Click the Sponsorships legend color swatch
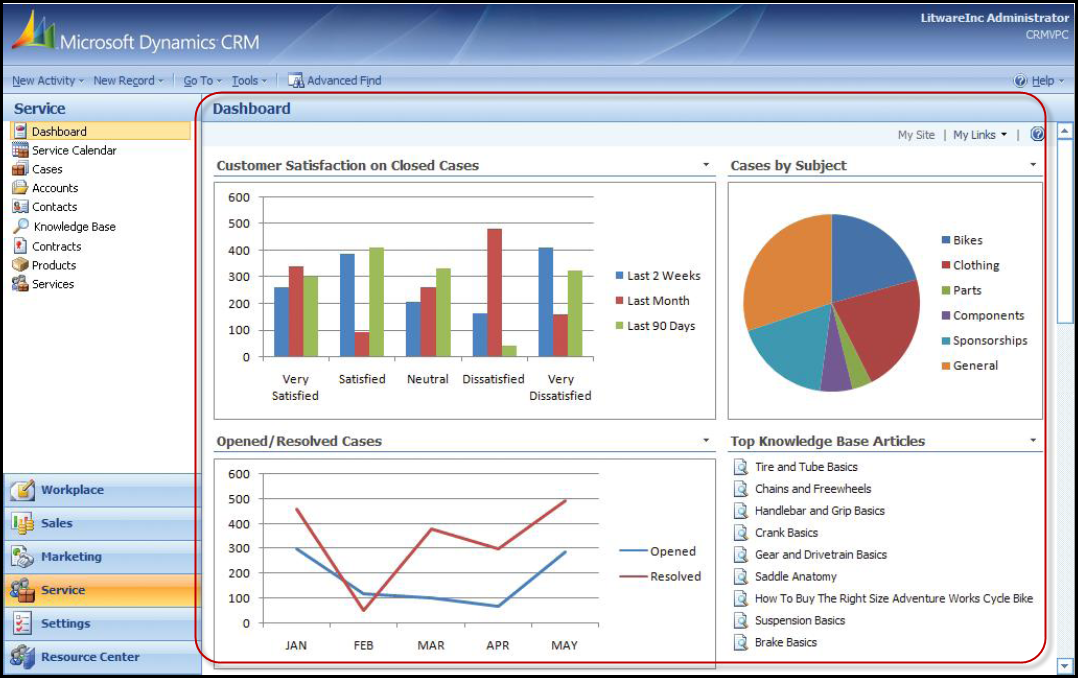Screen dimensions: 1078x678 click(x=946, y=340)
